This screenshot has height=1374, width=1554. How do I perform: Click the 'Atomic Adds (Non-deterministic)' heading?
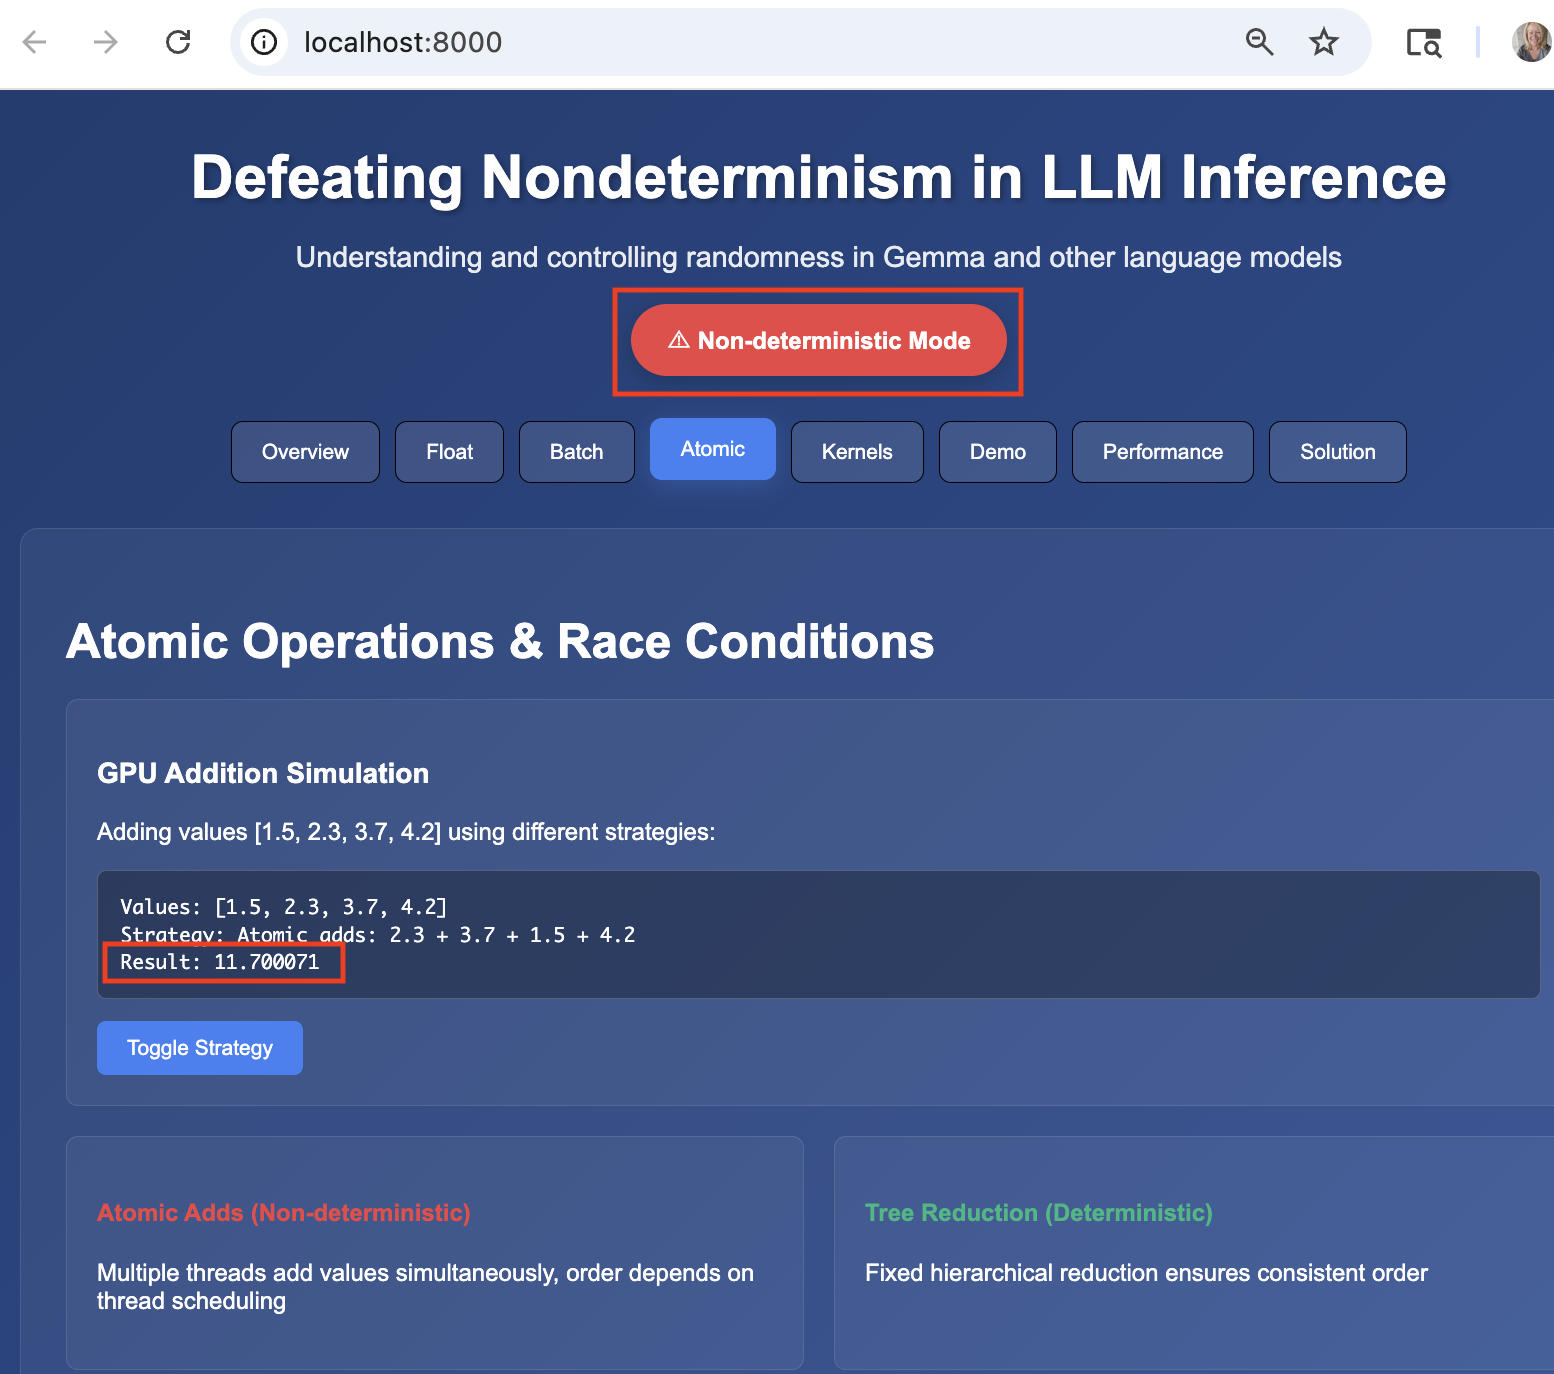pyautogui.click(x=283, y=1213)
